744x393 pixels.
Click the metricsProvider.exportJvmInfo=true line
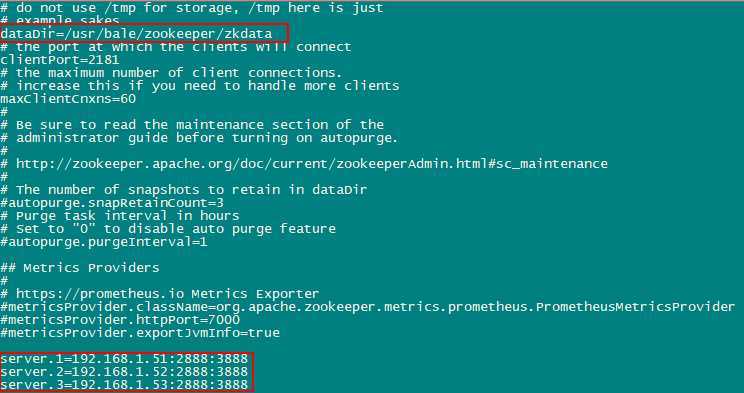(140, 333)
